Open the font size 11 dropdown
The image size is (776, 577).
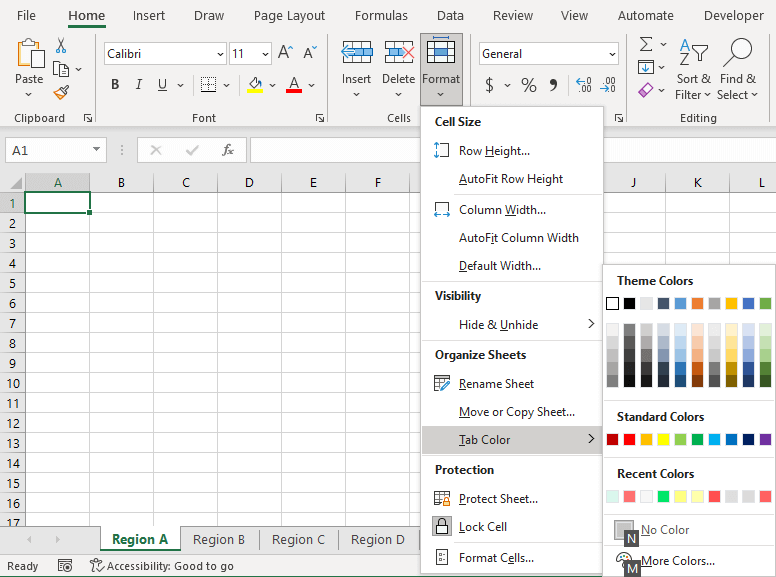[265, 54]
